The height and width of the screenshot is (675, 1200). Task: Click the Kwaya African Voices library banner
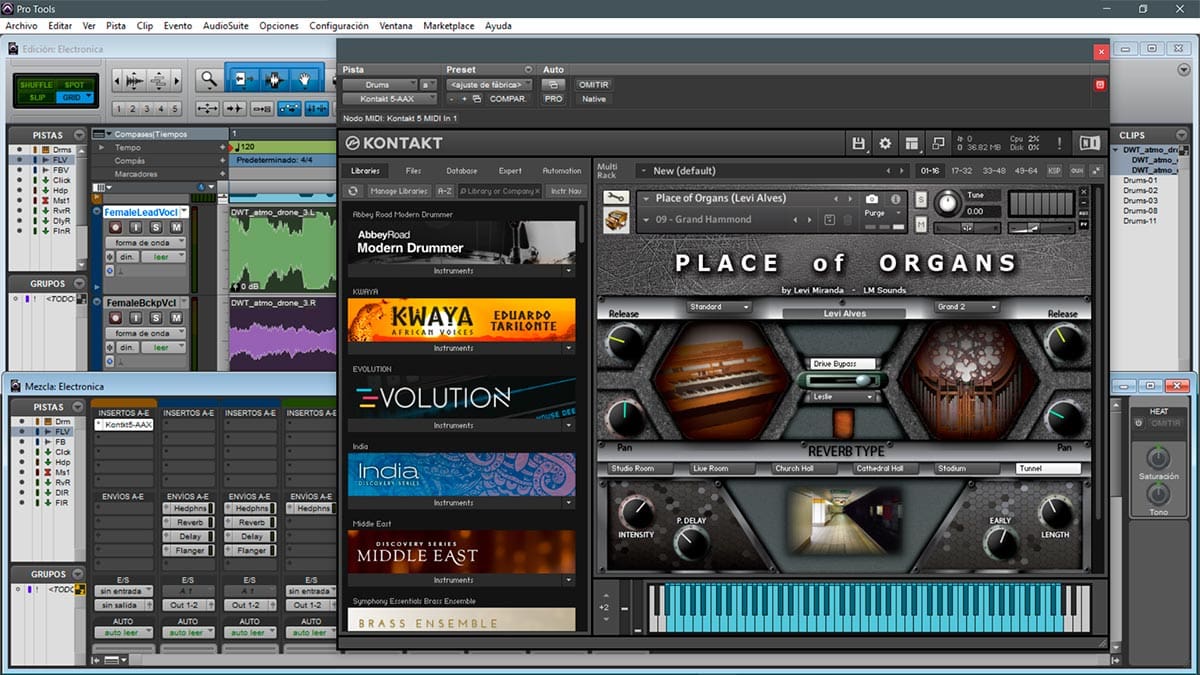(x=462, y=320)
